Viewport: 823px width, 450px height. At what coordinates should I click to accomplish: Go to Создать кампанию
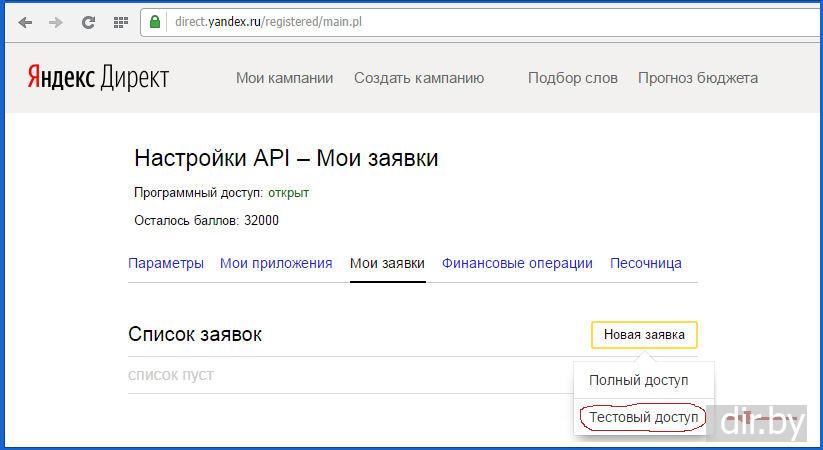pyautogui.click(x=418, y=78)
